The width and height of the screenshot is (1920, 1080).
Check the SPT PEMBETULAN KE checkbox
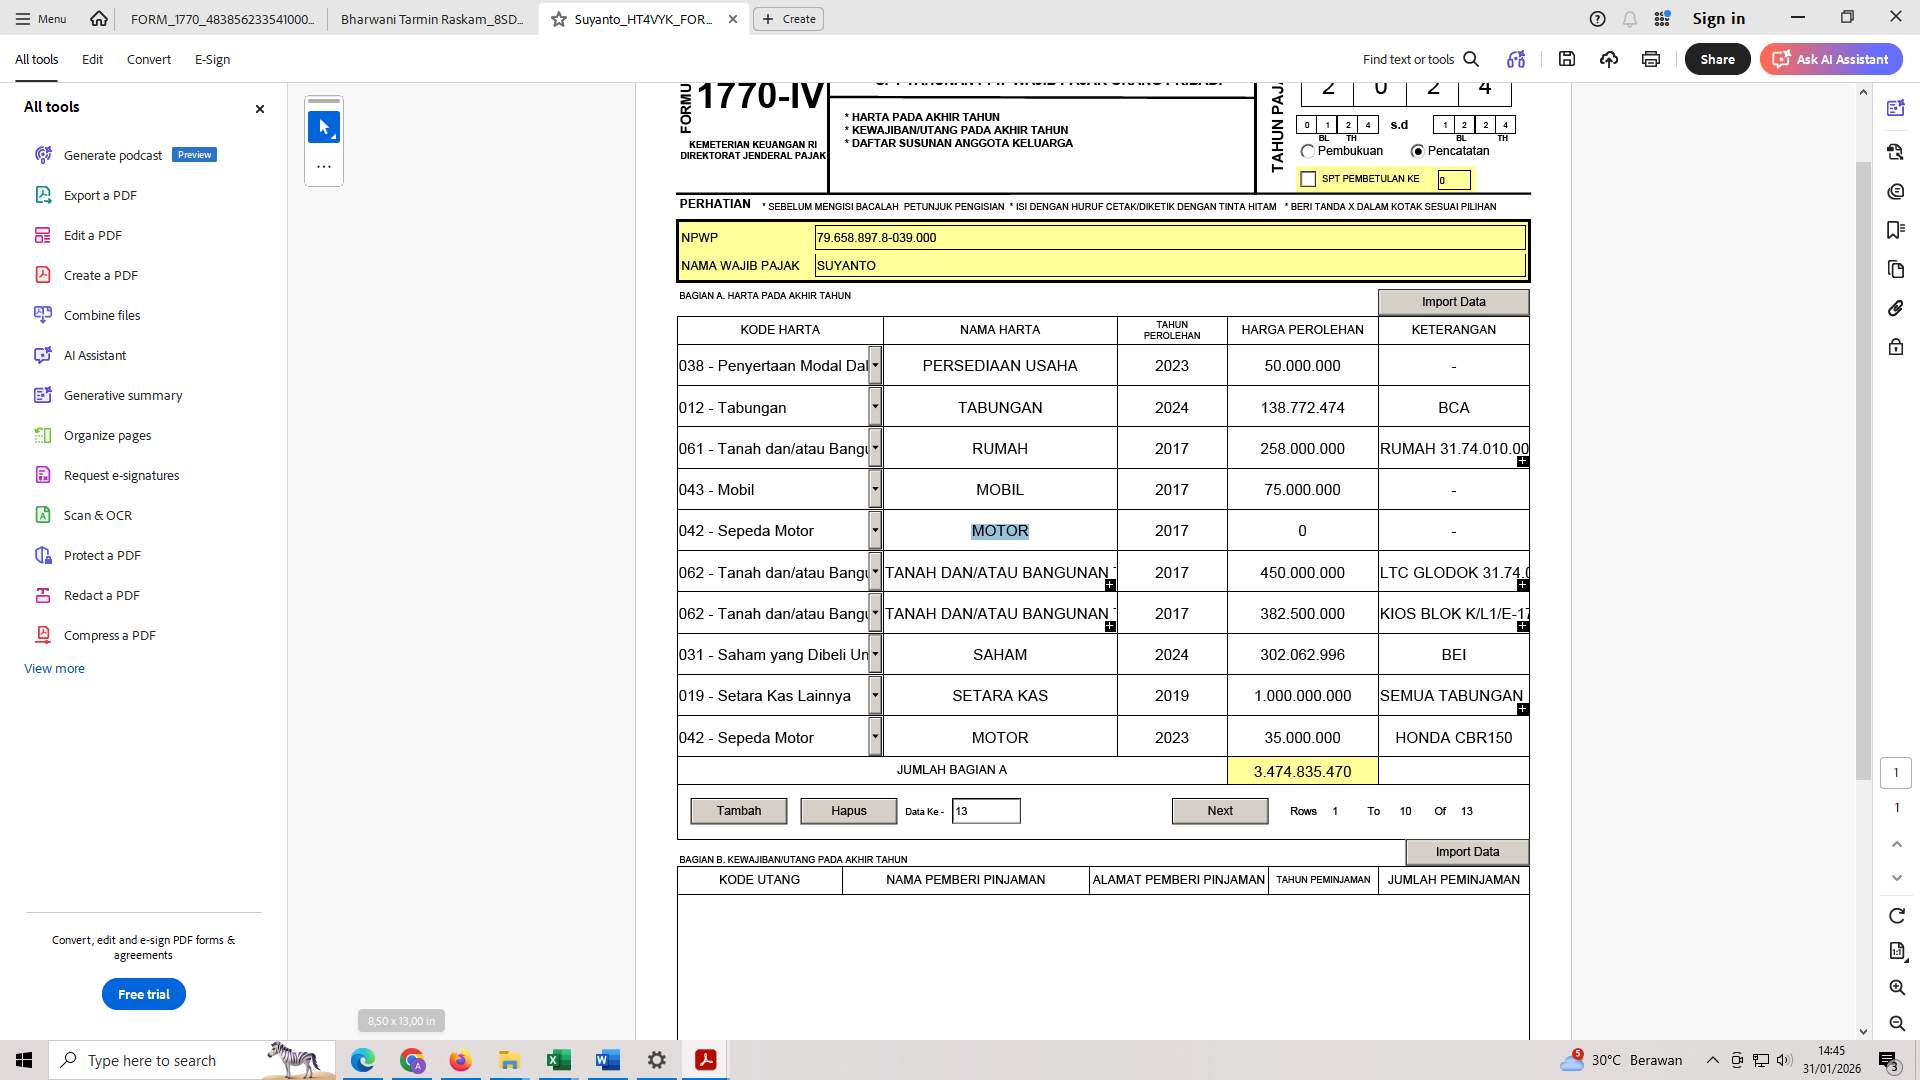(1309, 178)
